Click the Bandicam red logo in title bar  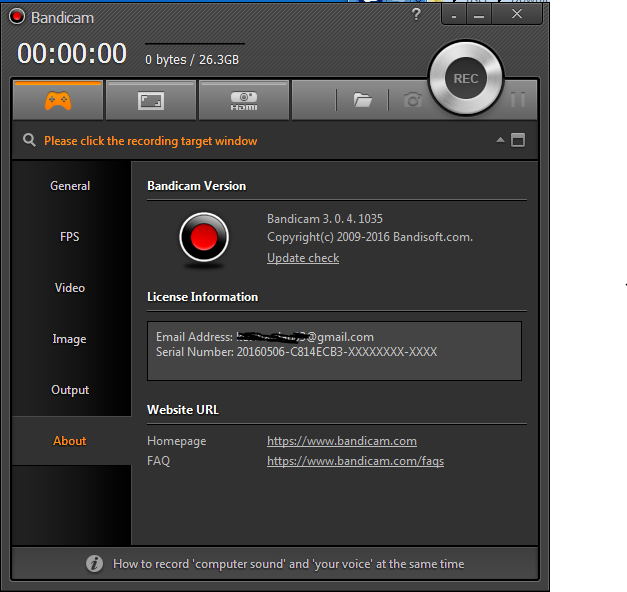point(17,17)
